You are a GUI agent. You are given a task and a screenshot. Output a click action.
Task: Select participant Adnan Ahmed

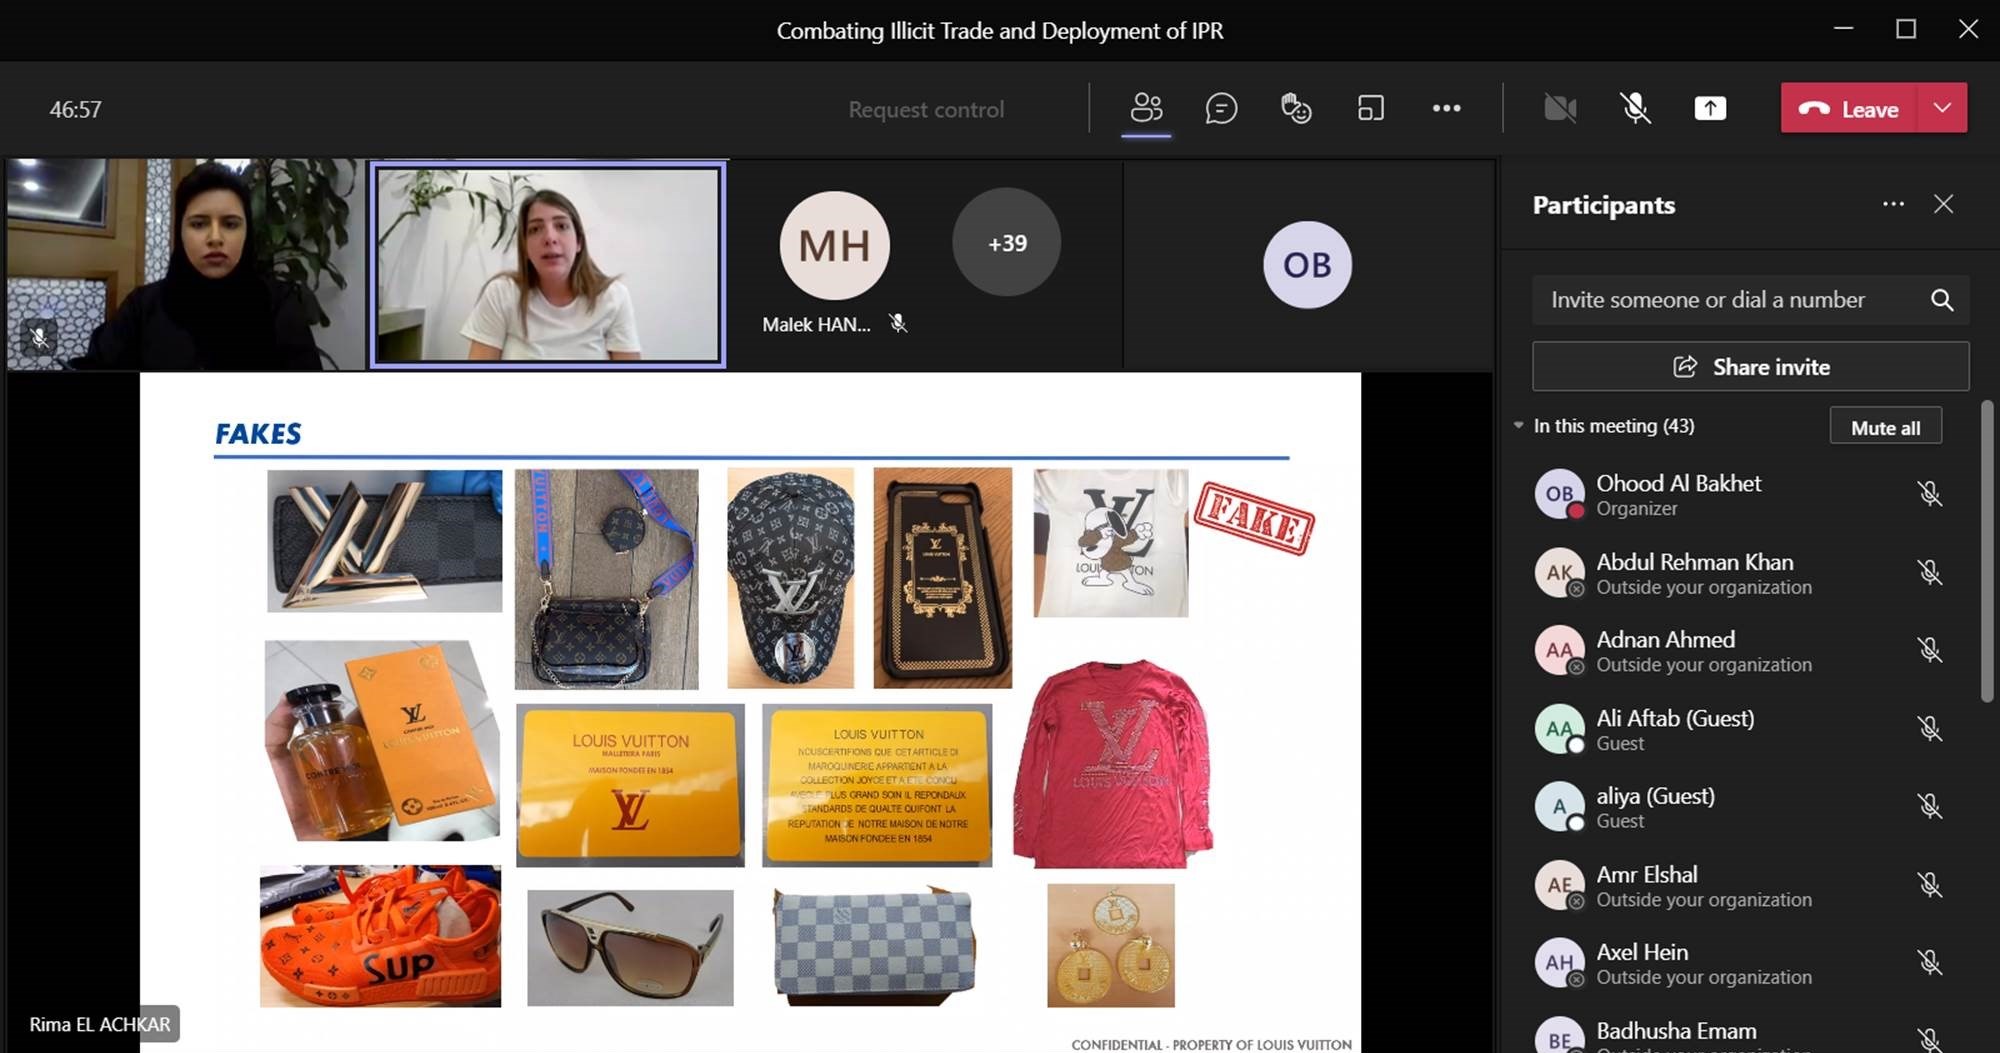1740,651
